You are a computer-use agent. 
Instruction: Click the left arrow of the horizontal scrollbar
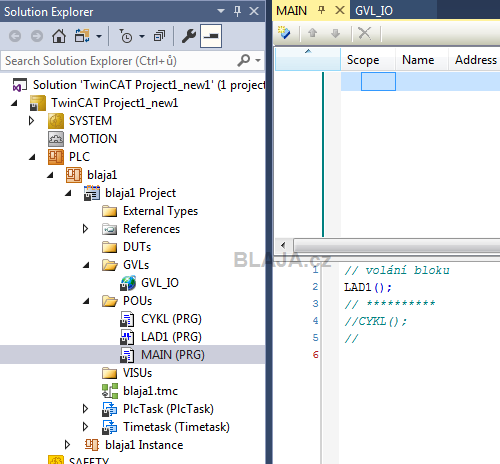point(283,246)
